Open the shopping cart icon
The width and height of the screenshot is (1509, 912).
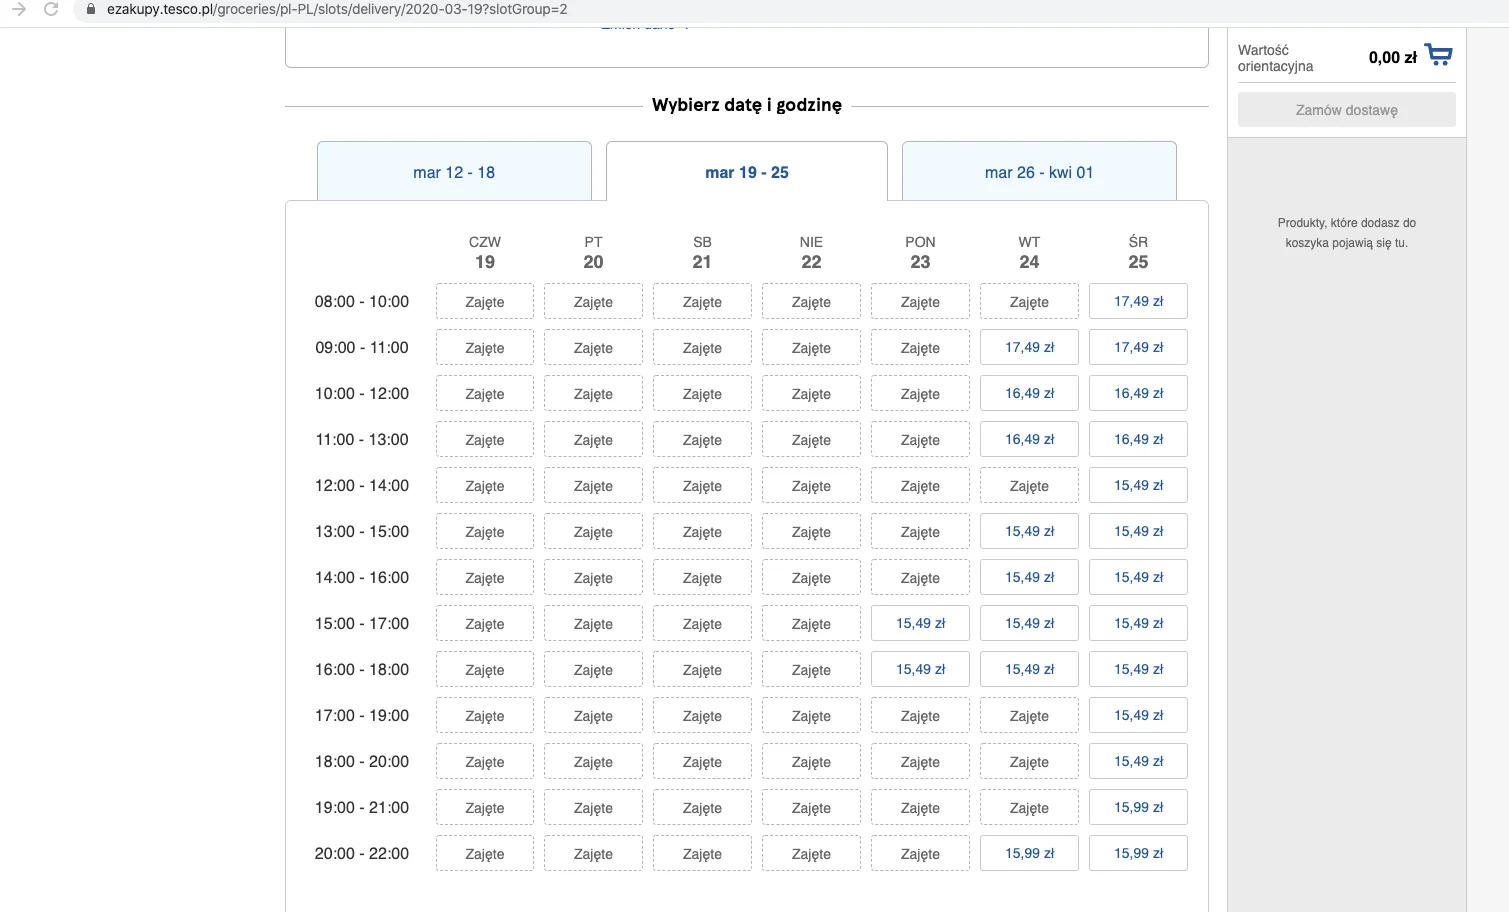pyautogui.click(x=1439, y=55)
